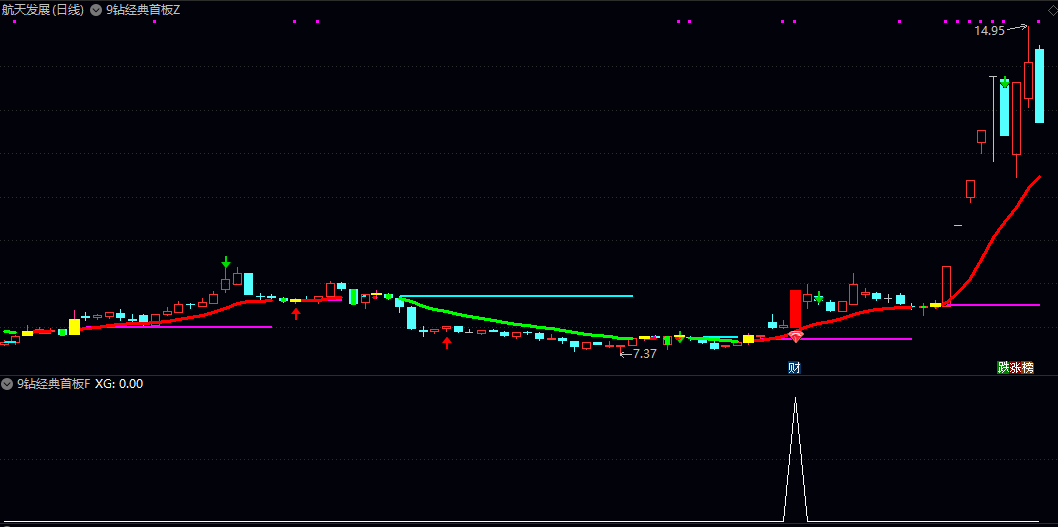This screenshot has height=527, width=1058.
Task: Click the last cyan candle at right edge
Action: 1040,86
